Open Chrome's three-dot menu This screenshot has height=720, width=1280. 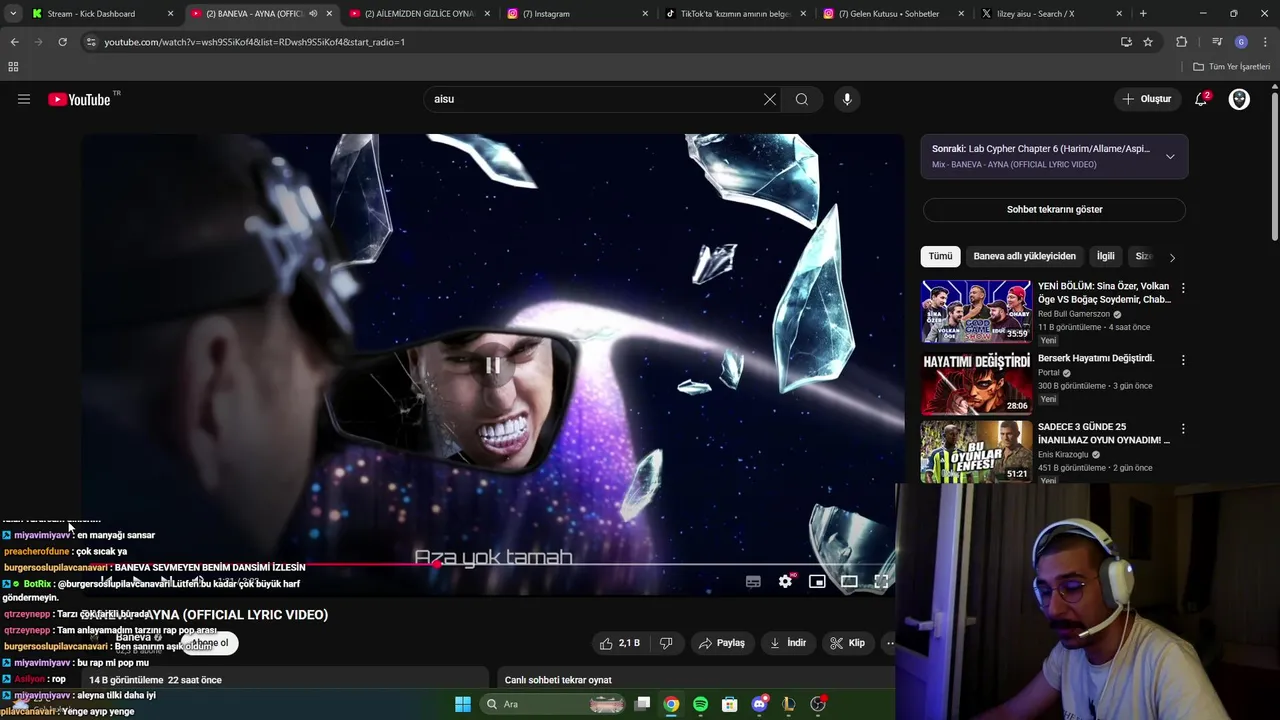click(1265, 42)
